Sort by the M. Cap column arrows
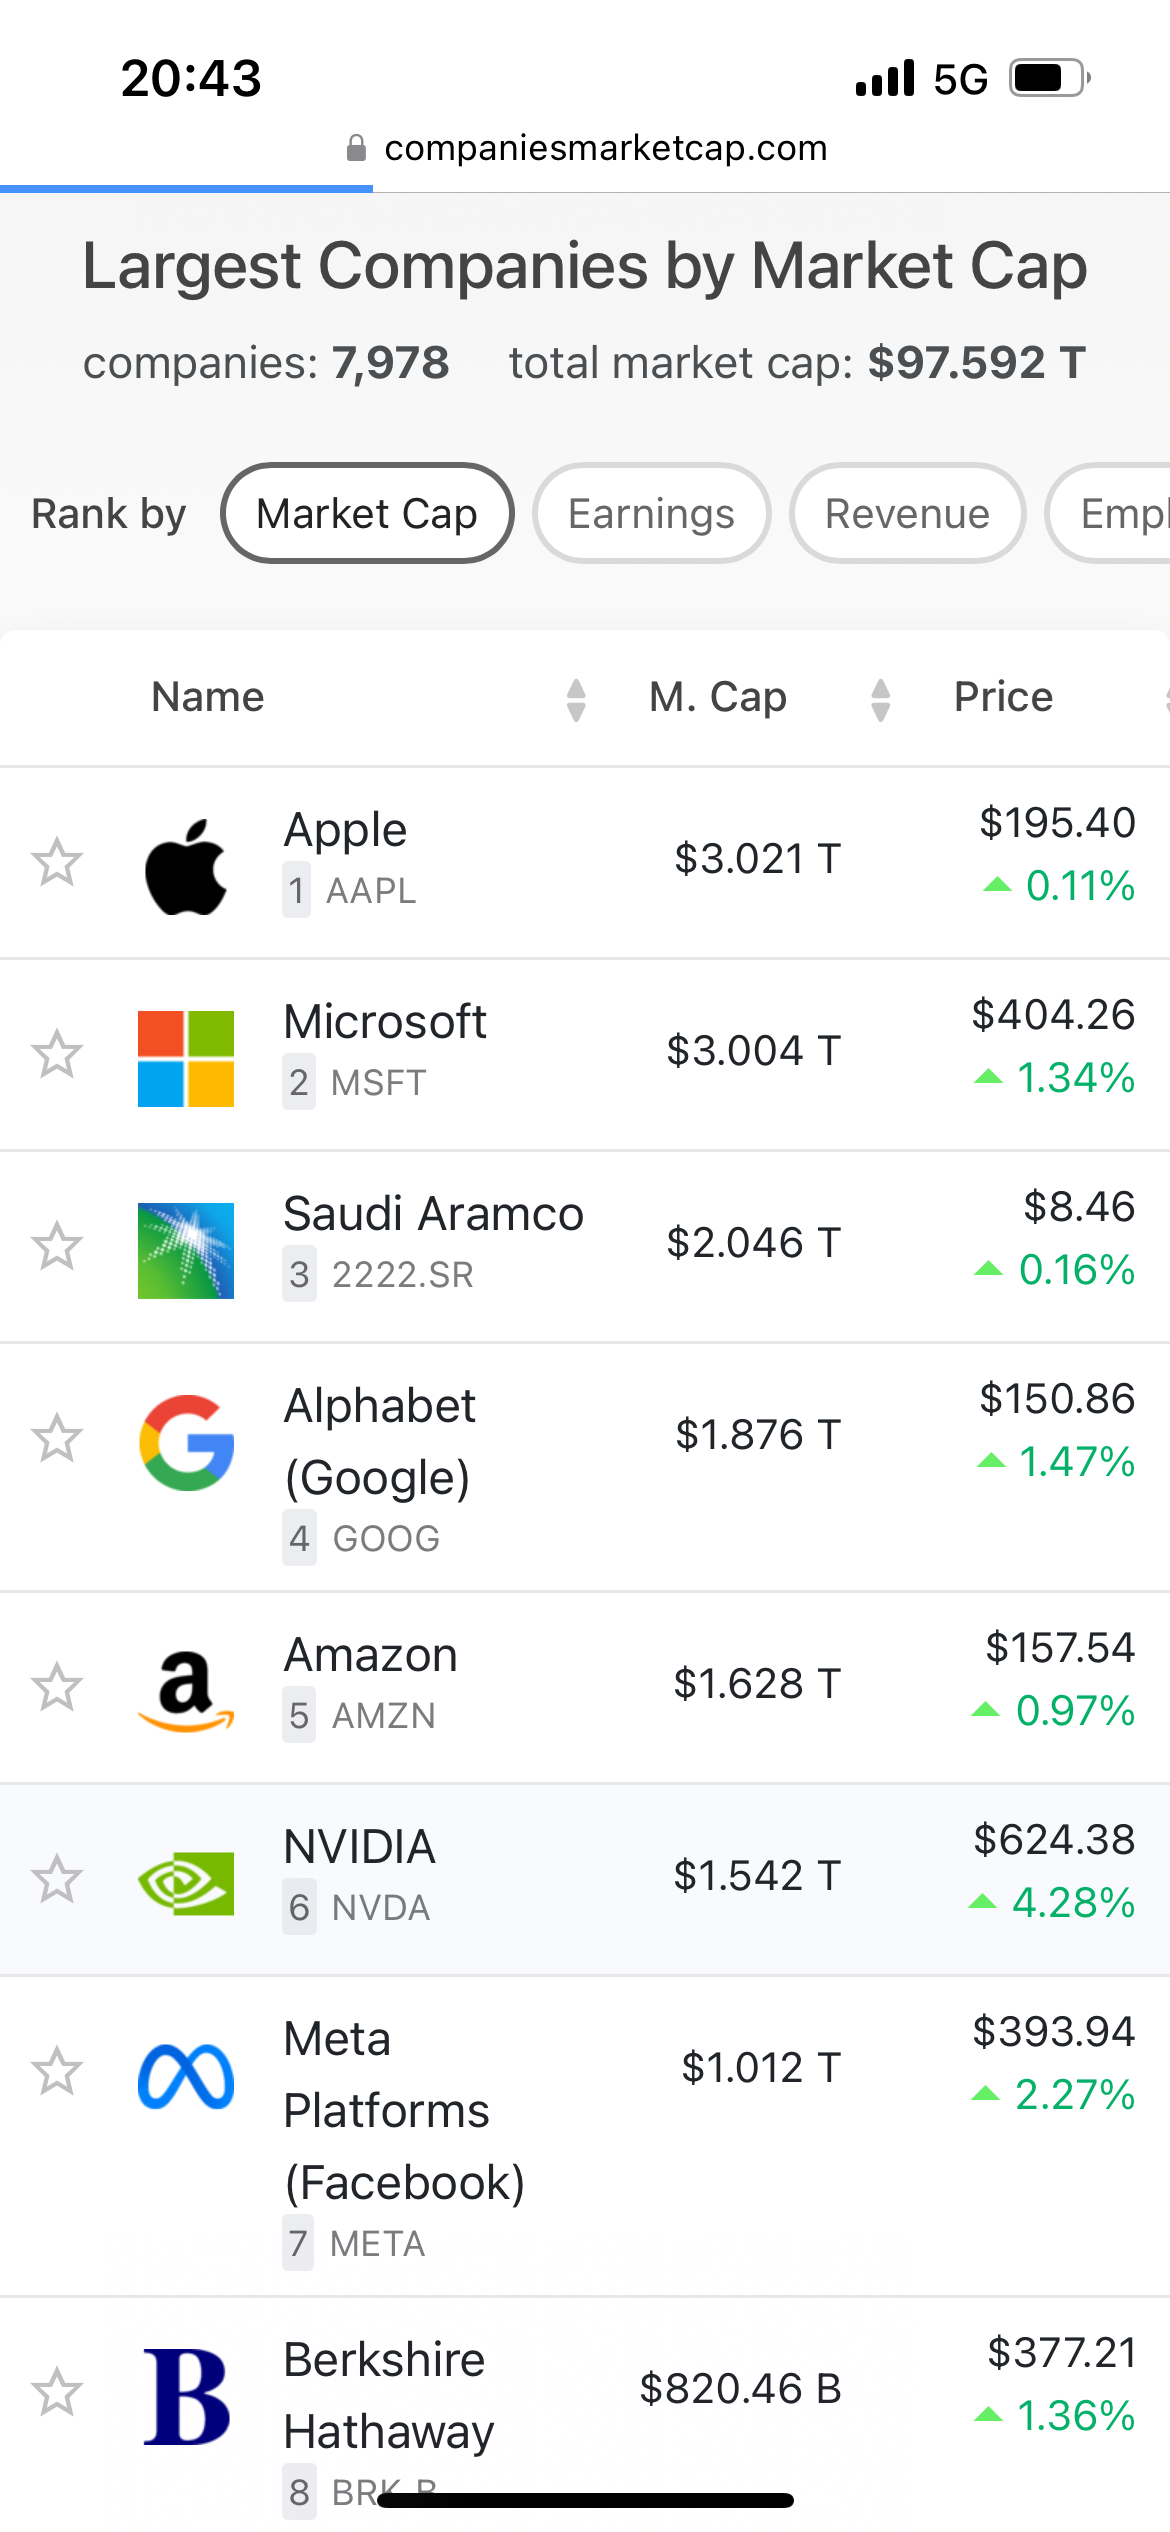This screenshot has width=1170, height=2532. pos(880,699)
